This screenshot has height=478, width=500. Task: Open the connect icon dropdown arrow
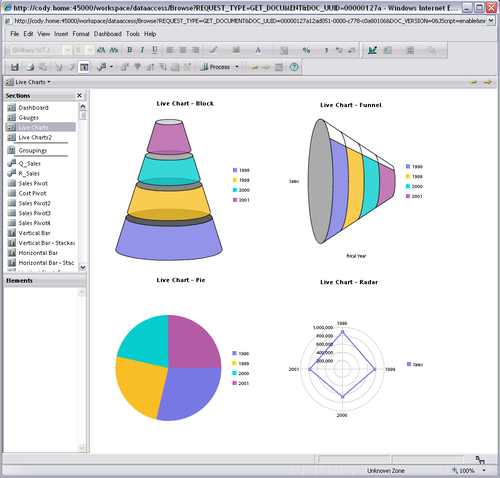(x=111, y=67)
